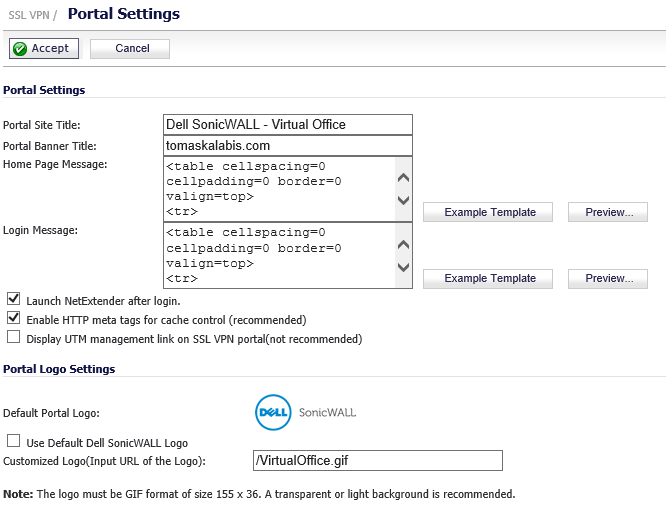Click up arrow of Home Page Message scrollbar
Viewport: 666px width, 531px height.
(x=403, y=178)
